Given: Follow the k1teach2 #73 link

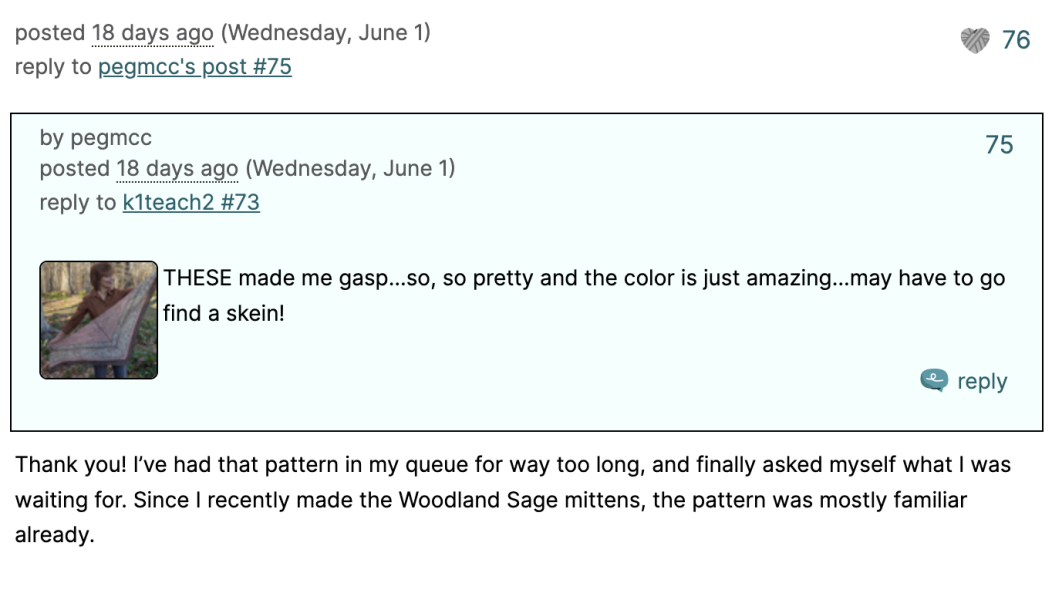Looking at the screenshot, I should click(x=190, y=202).
